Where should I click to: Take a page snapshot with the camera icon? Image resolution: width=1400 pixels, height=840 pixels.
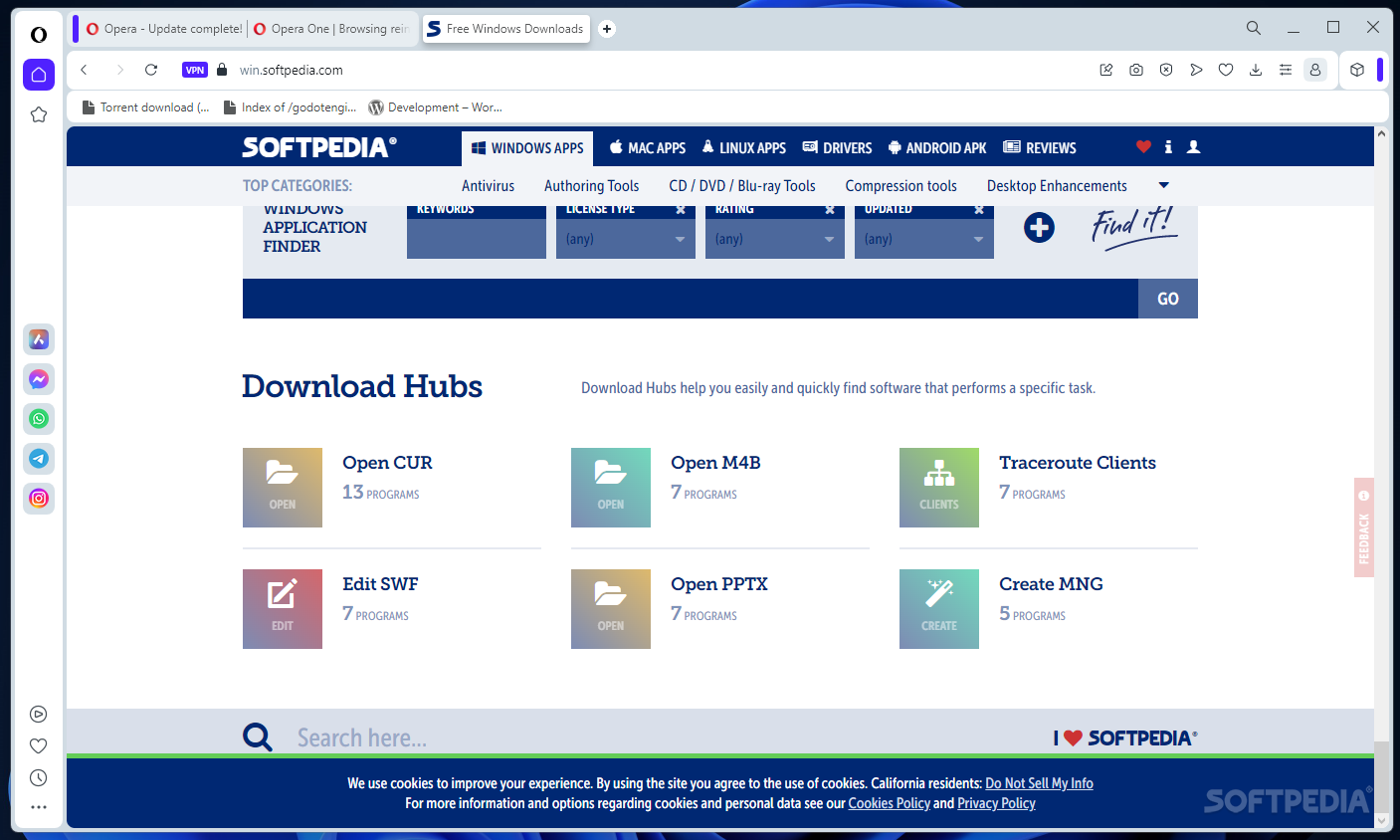pyautogui.click(x=1135, y=70)
